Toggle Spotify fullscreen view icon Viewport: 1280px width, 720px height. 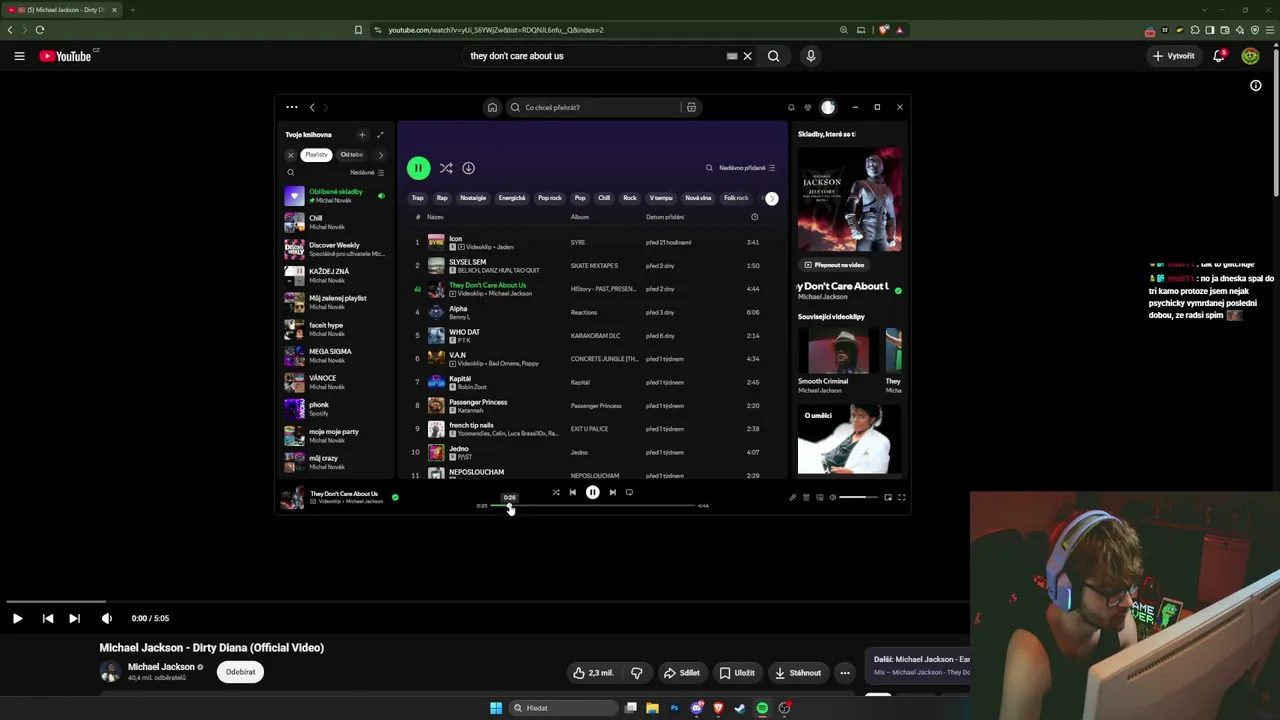click(901, 497)
